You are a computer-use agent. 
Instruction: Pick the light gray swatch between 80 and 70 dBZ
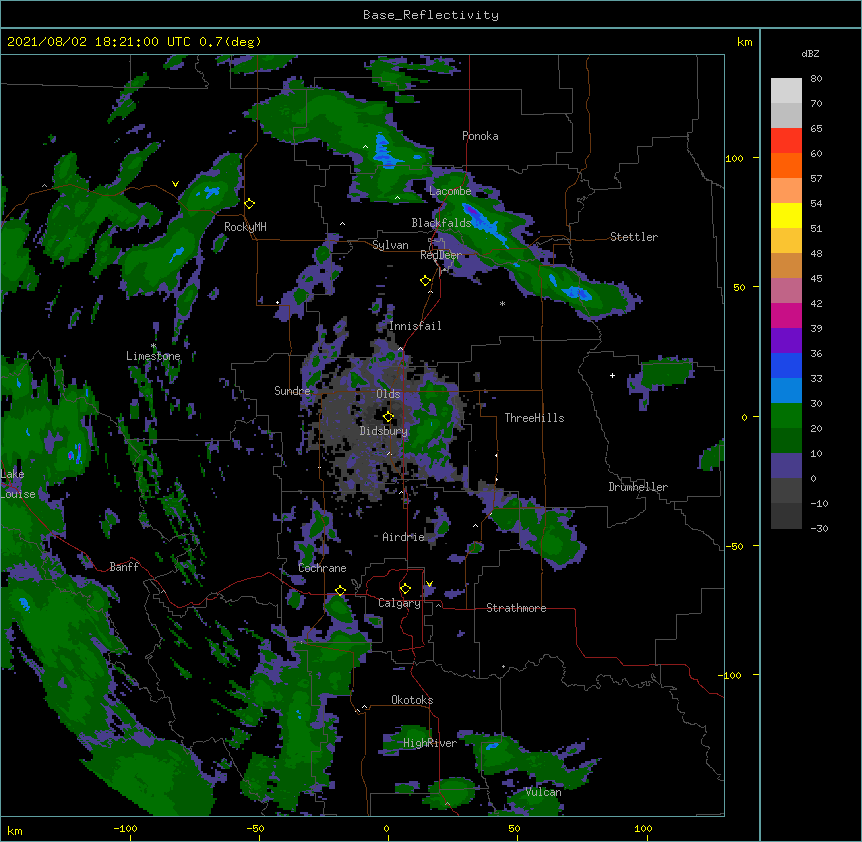point(786,91)
